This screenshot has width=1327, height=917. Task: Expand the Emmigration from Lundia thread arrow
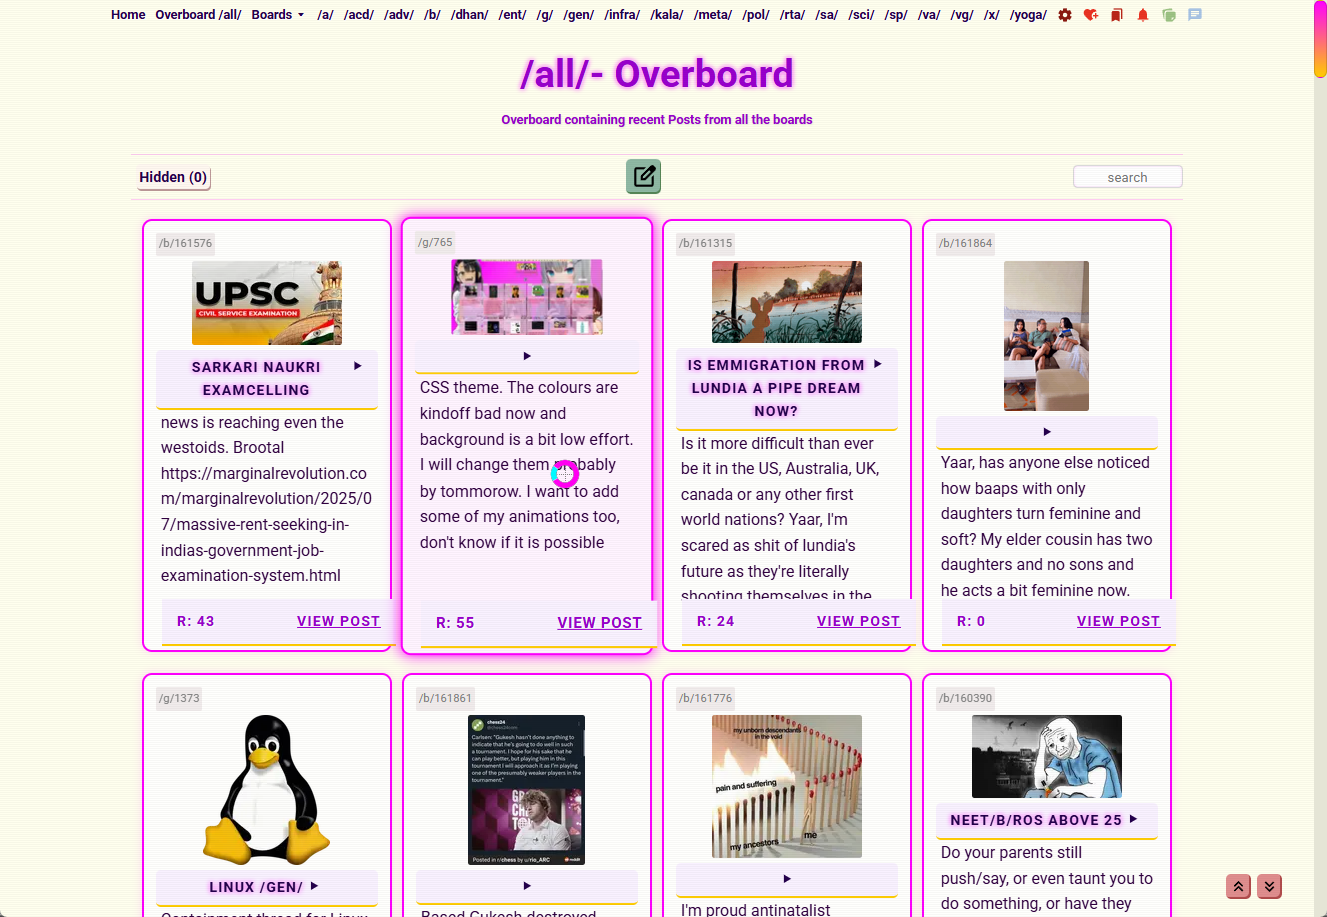878,365
